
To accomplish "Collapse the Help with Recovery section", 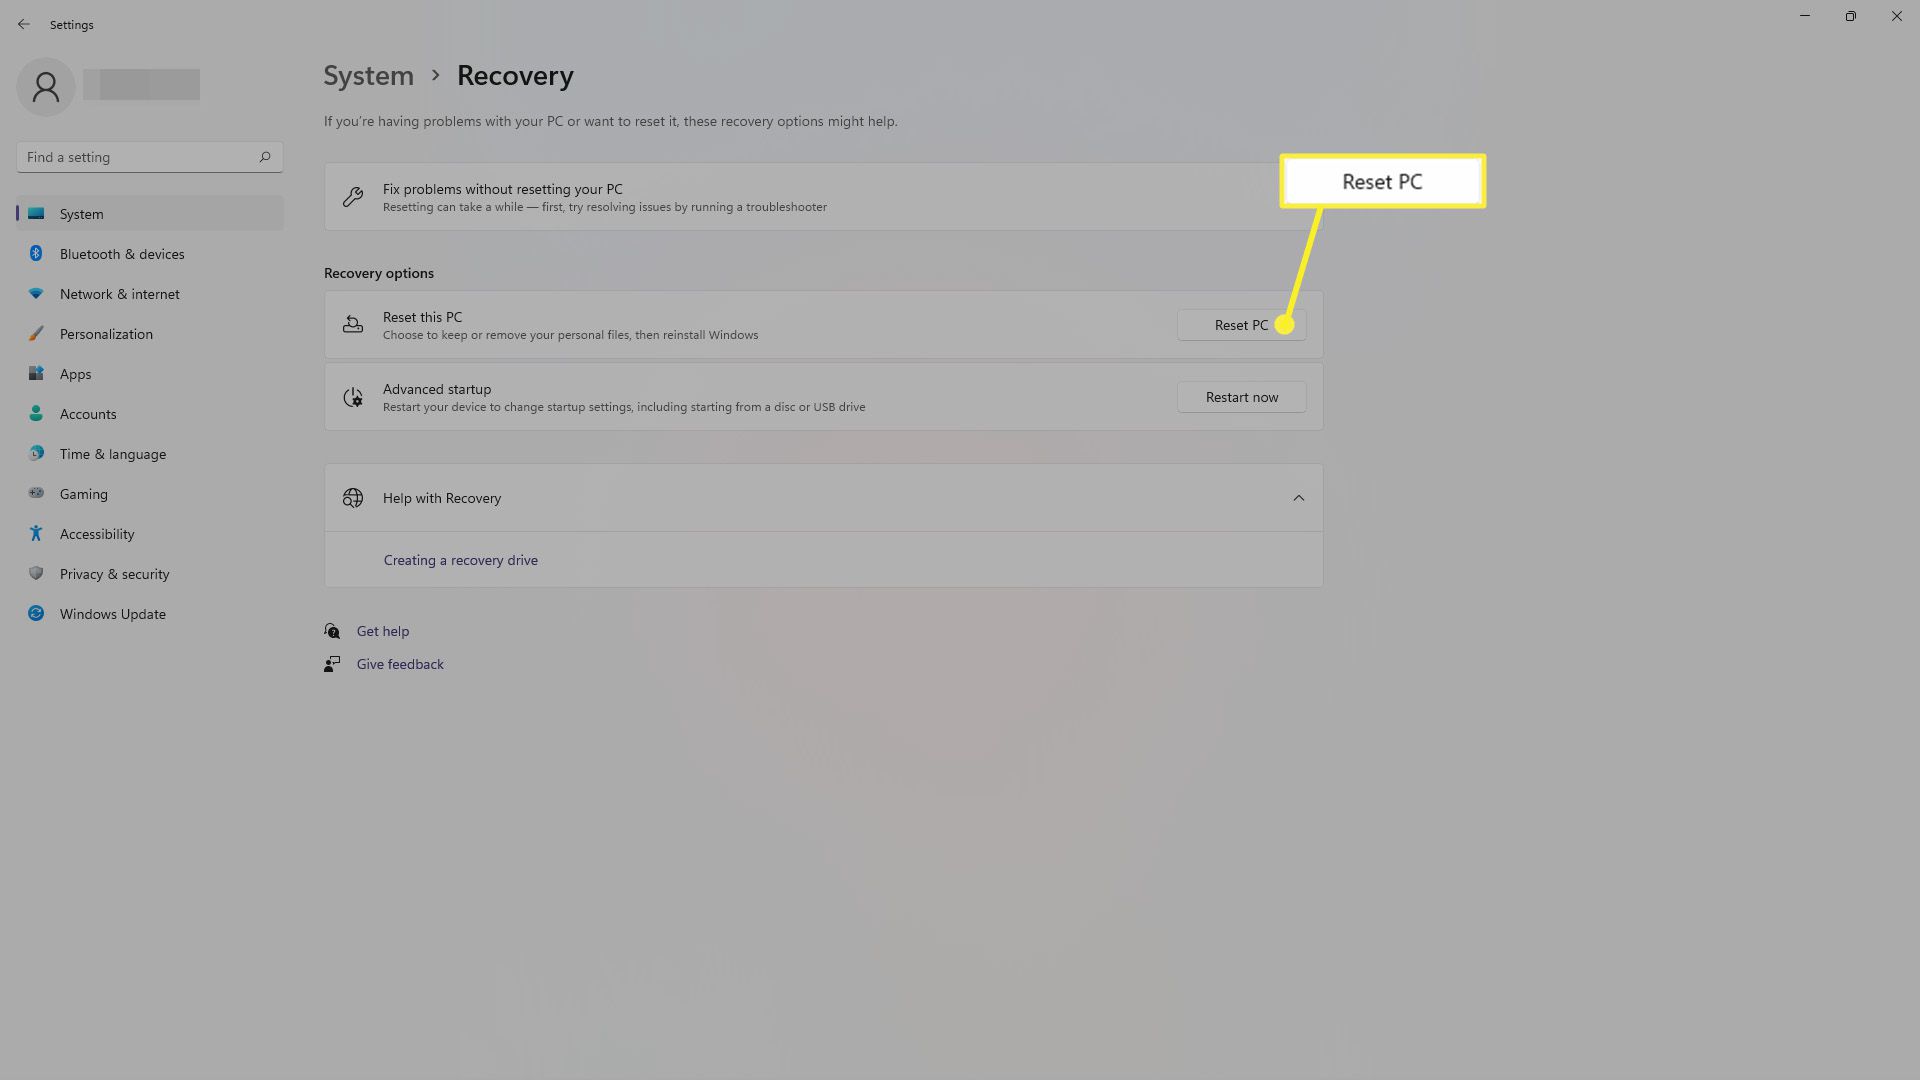I will (1298, 497).
